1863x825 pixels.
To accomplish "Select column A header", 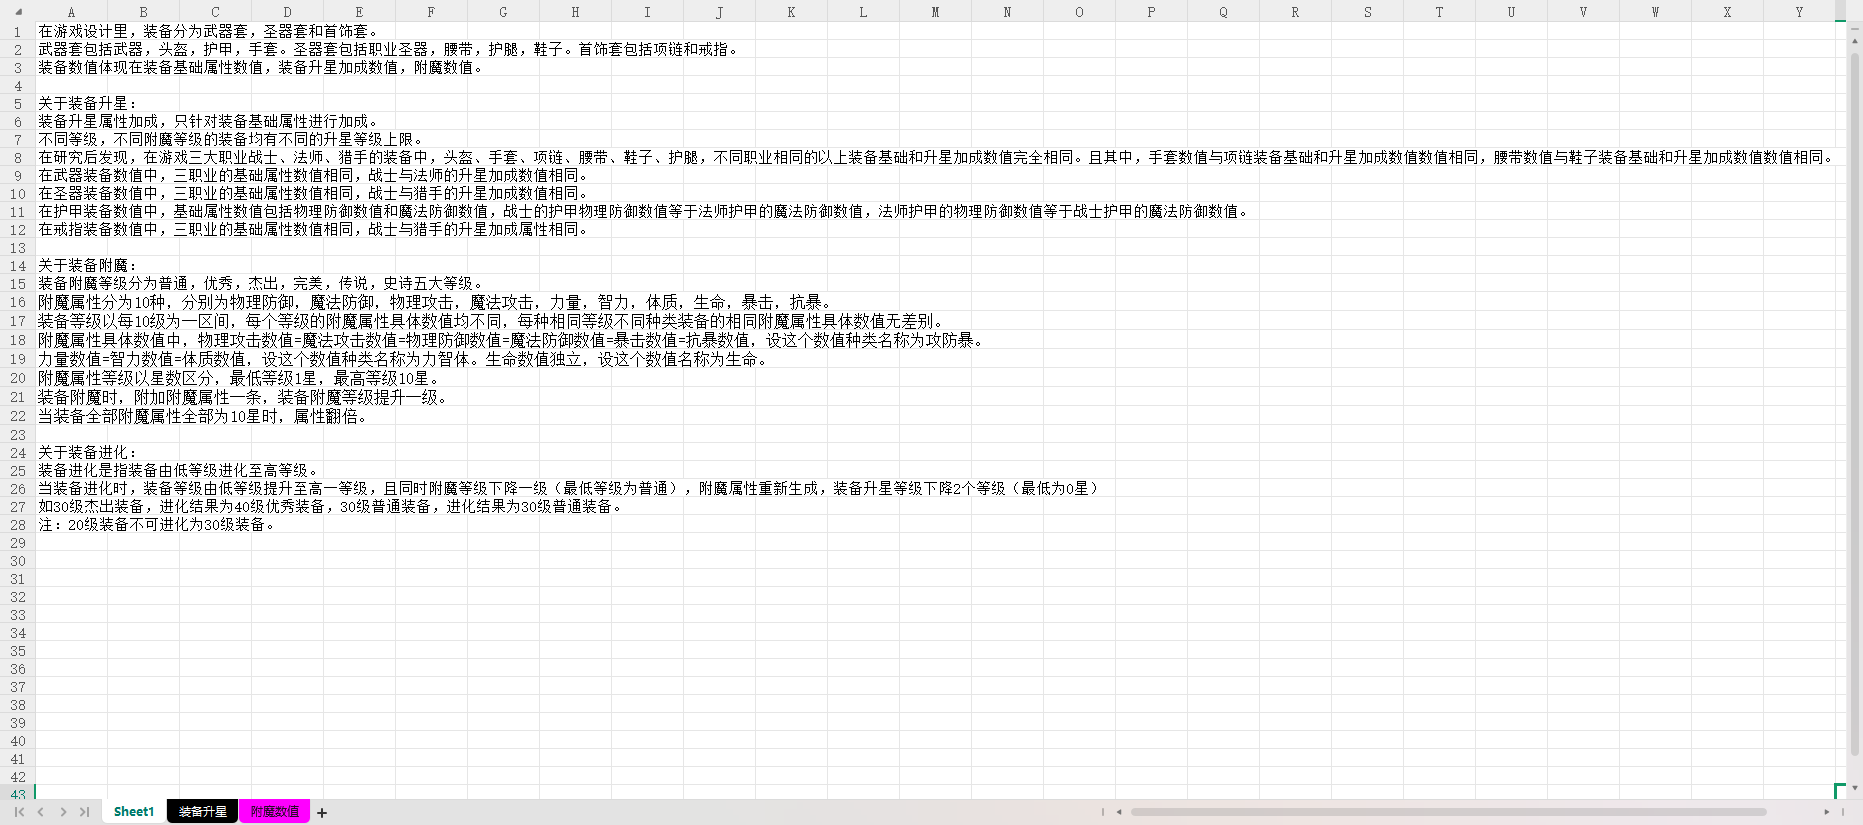I will 71,12.
